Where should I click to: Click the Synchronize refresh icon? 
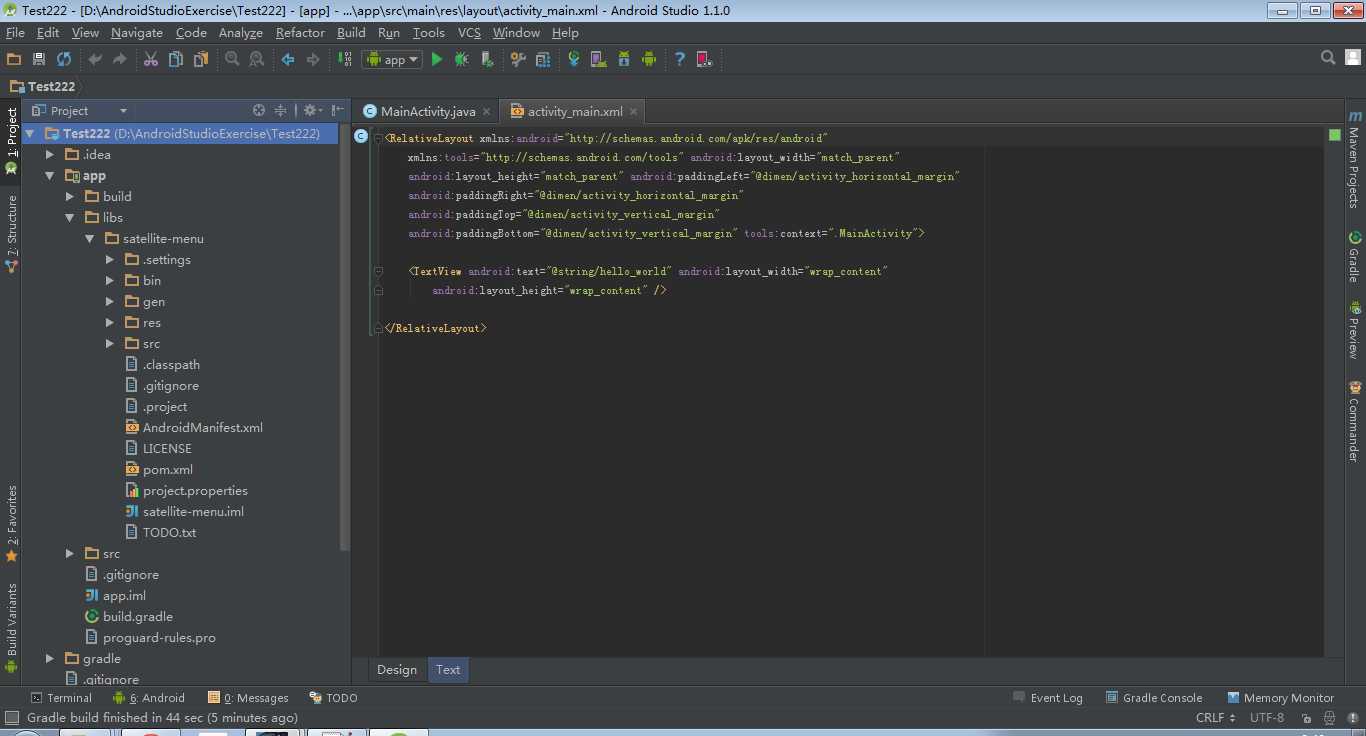(x=64, y=59)
